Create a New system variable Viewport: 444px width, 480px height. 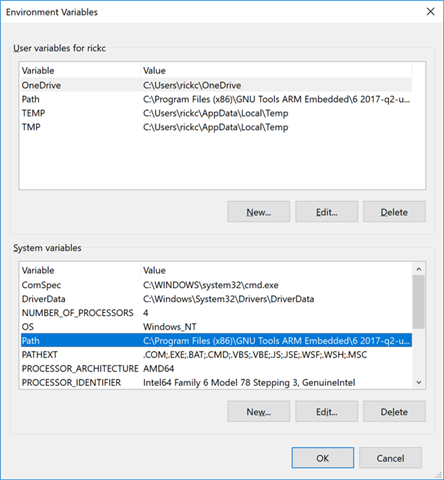(258, 412)
